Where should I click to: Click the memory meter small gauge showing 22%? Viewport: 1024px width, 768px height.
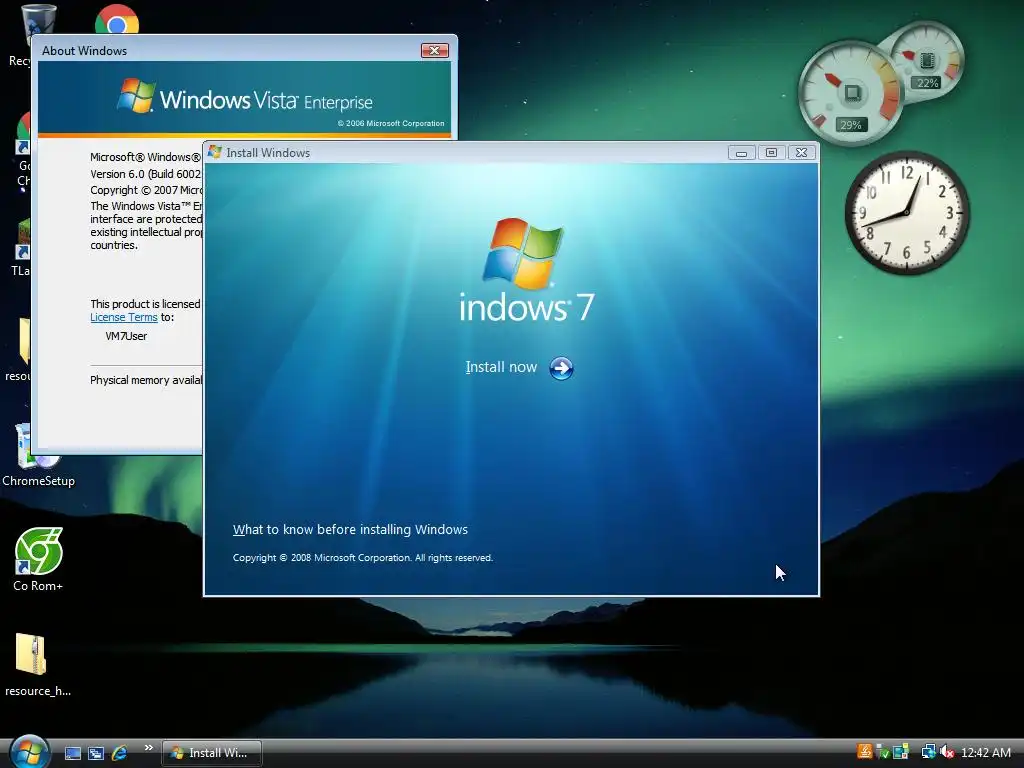coord(928,61)
